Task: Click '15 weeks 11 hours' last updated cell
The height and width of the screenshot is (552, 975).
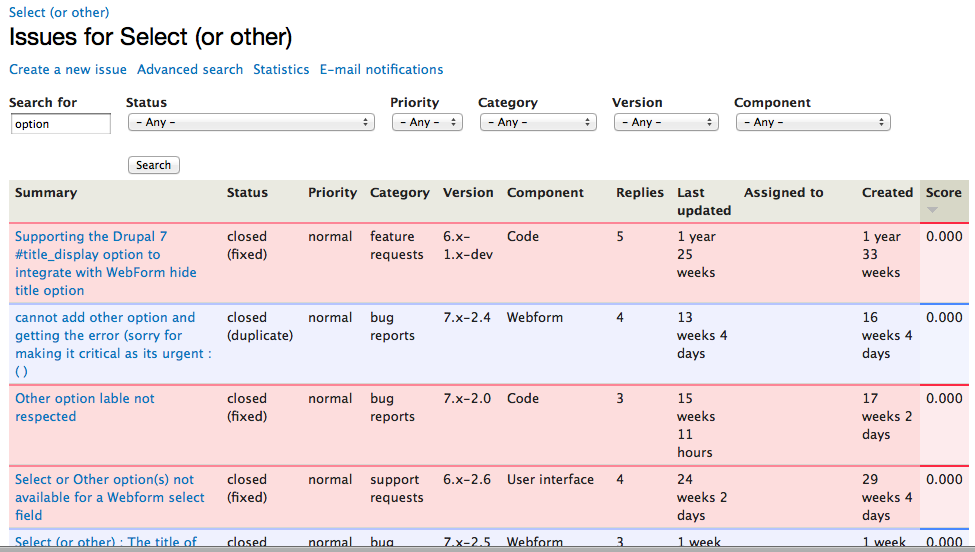Action: (696, 425)
